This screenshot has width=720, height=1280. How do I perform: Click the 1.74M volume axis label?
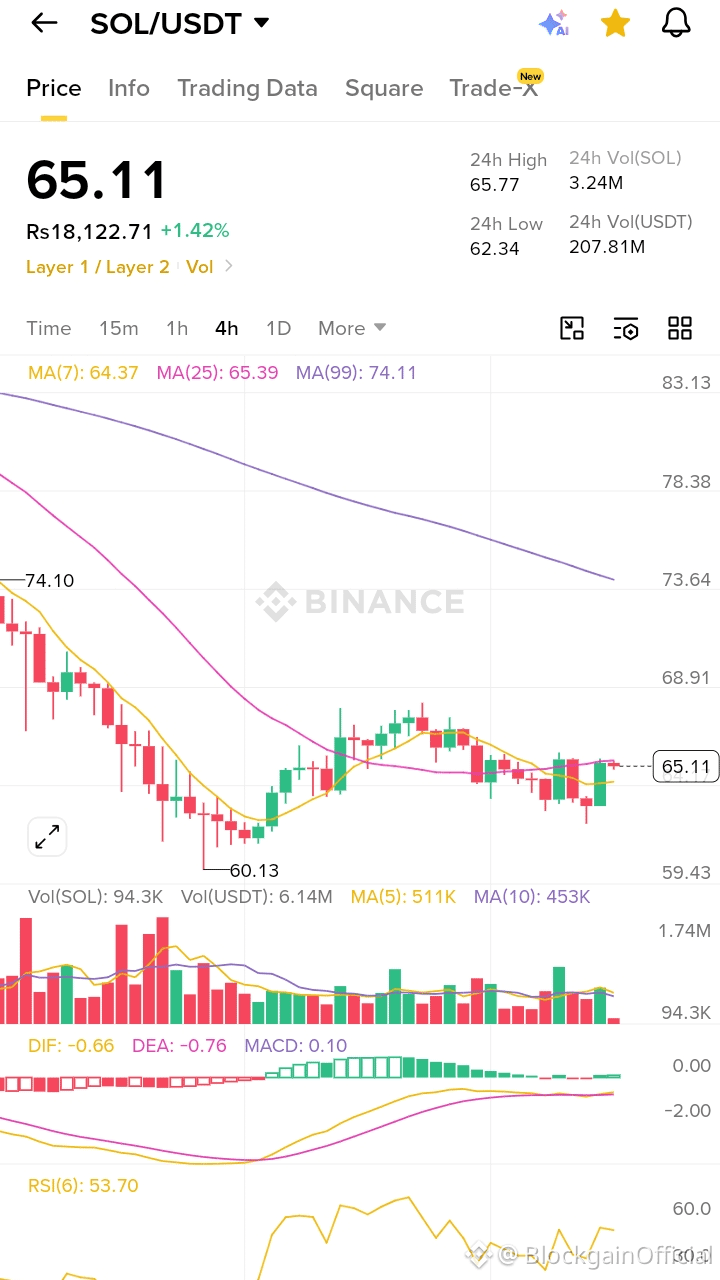(x=684, y=931)
